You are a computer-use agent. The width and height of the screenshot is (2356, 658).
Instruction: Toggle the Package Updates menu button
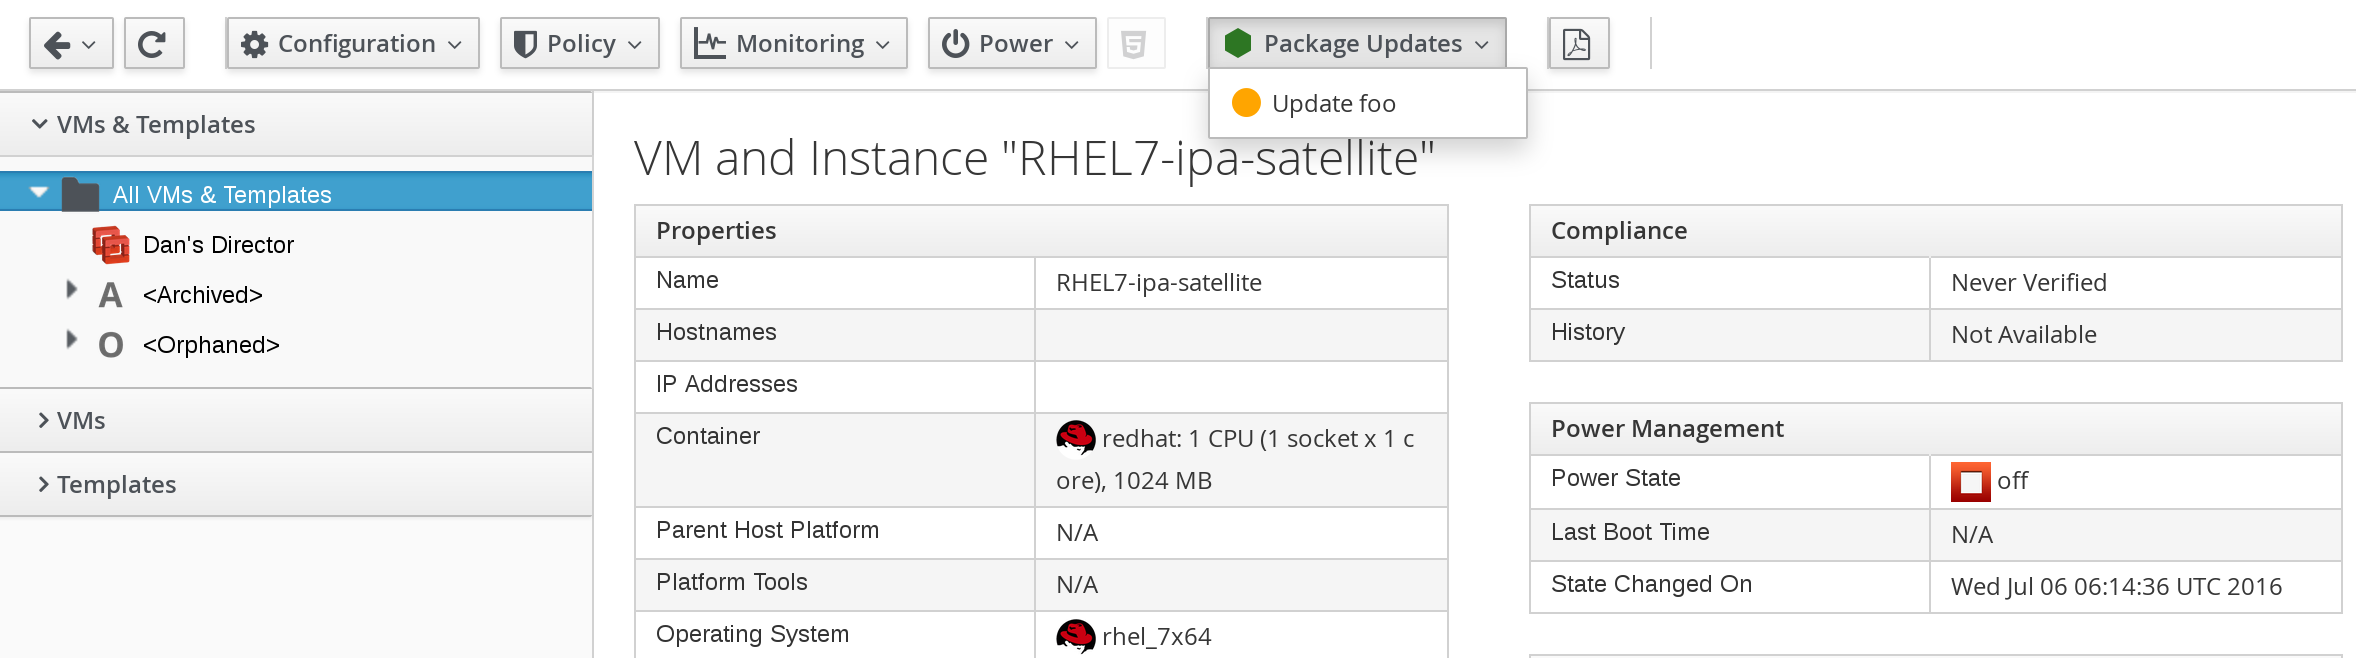pyautogui.click(x=1356, y=44)
